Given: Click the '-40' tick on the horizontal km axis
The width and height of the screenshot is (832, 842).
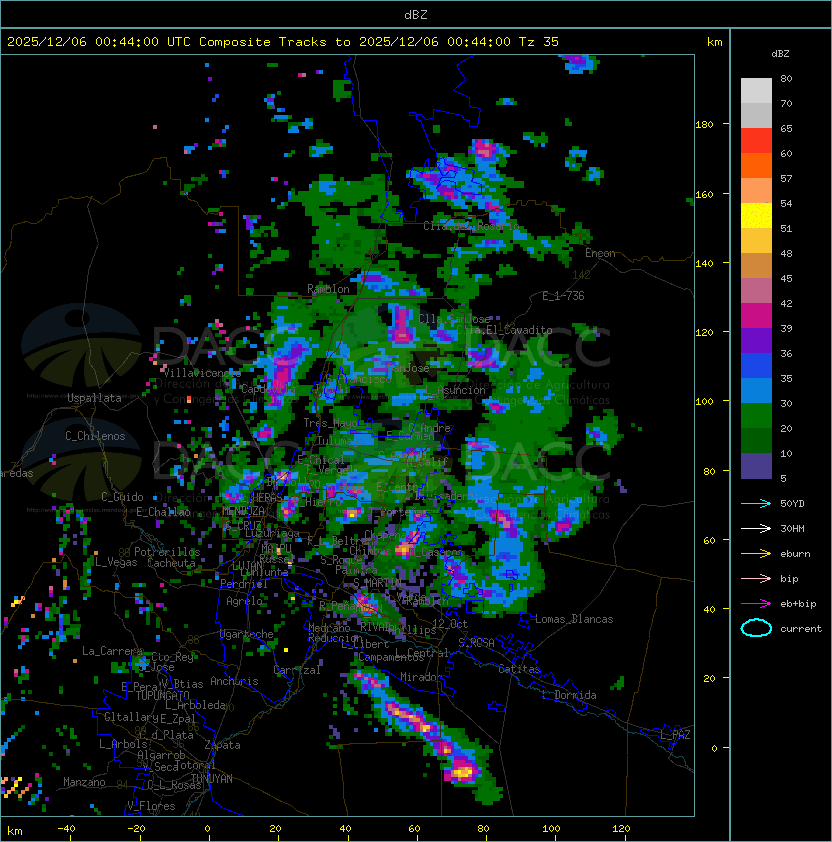Looking at the screenshot, I should click(67, 829).
